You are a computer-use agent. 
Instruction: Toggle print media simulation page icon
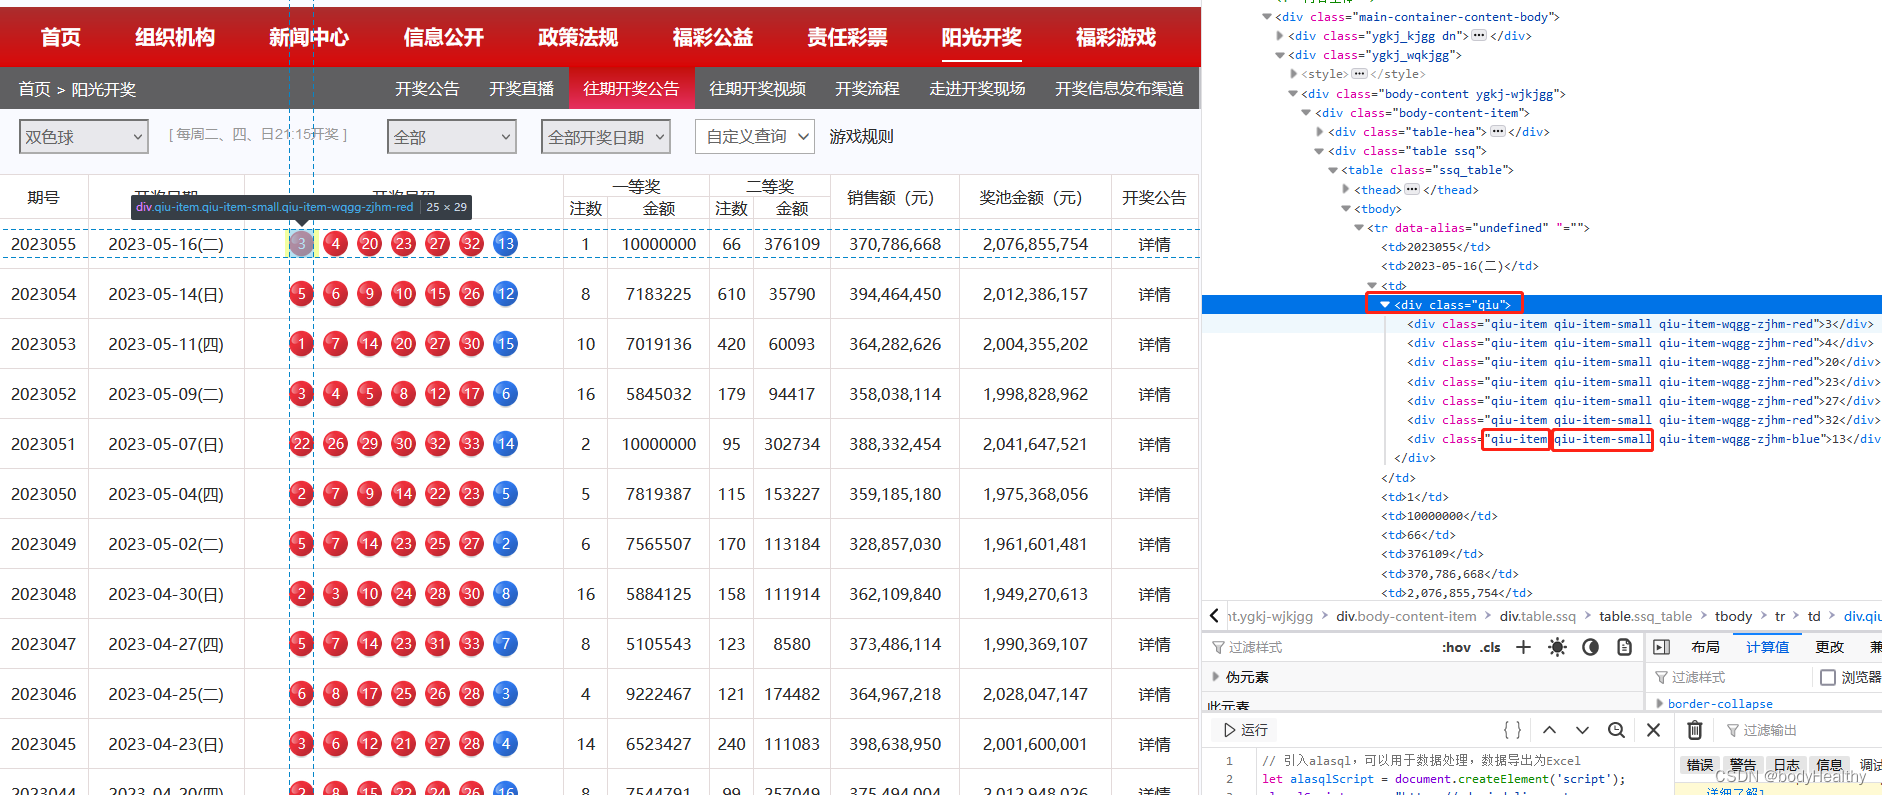[1624, 647]
